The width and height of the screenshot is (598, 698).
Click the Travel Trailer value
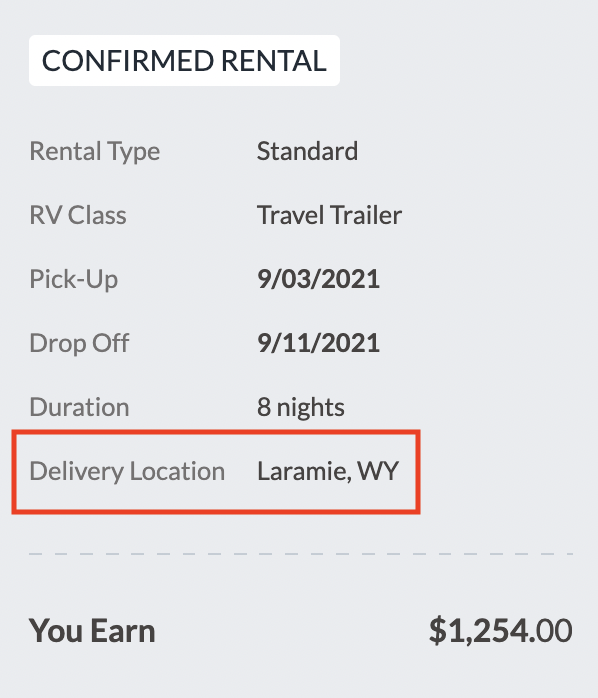330,215
